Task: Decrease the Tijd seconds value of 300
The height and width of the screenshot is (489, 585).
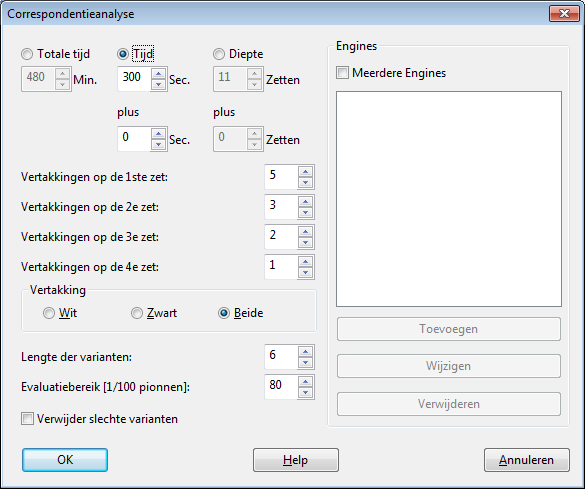Action: click(x=159, y=85)
